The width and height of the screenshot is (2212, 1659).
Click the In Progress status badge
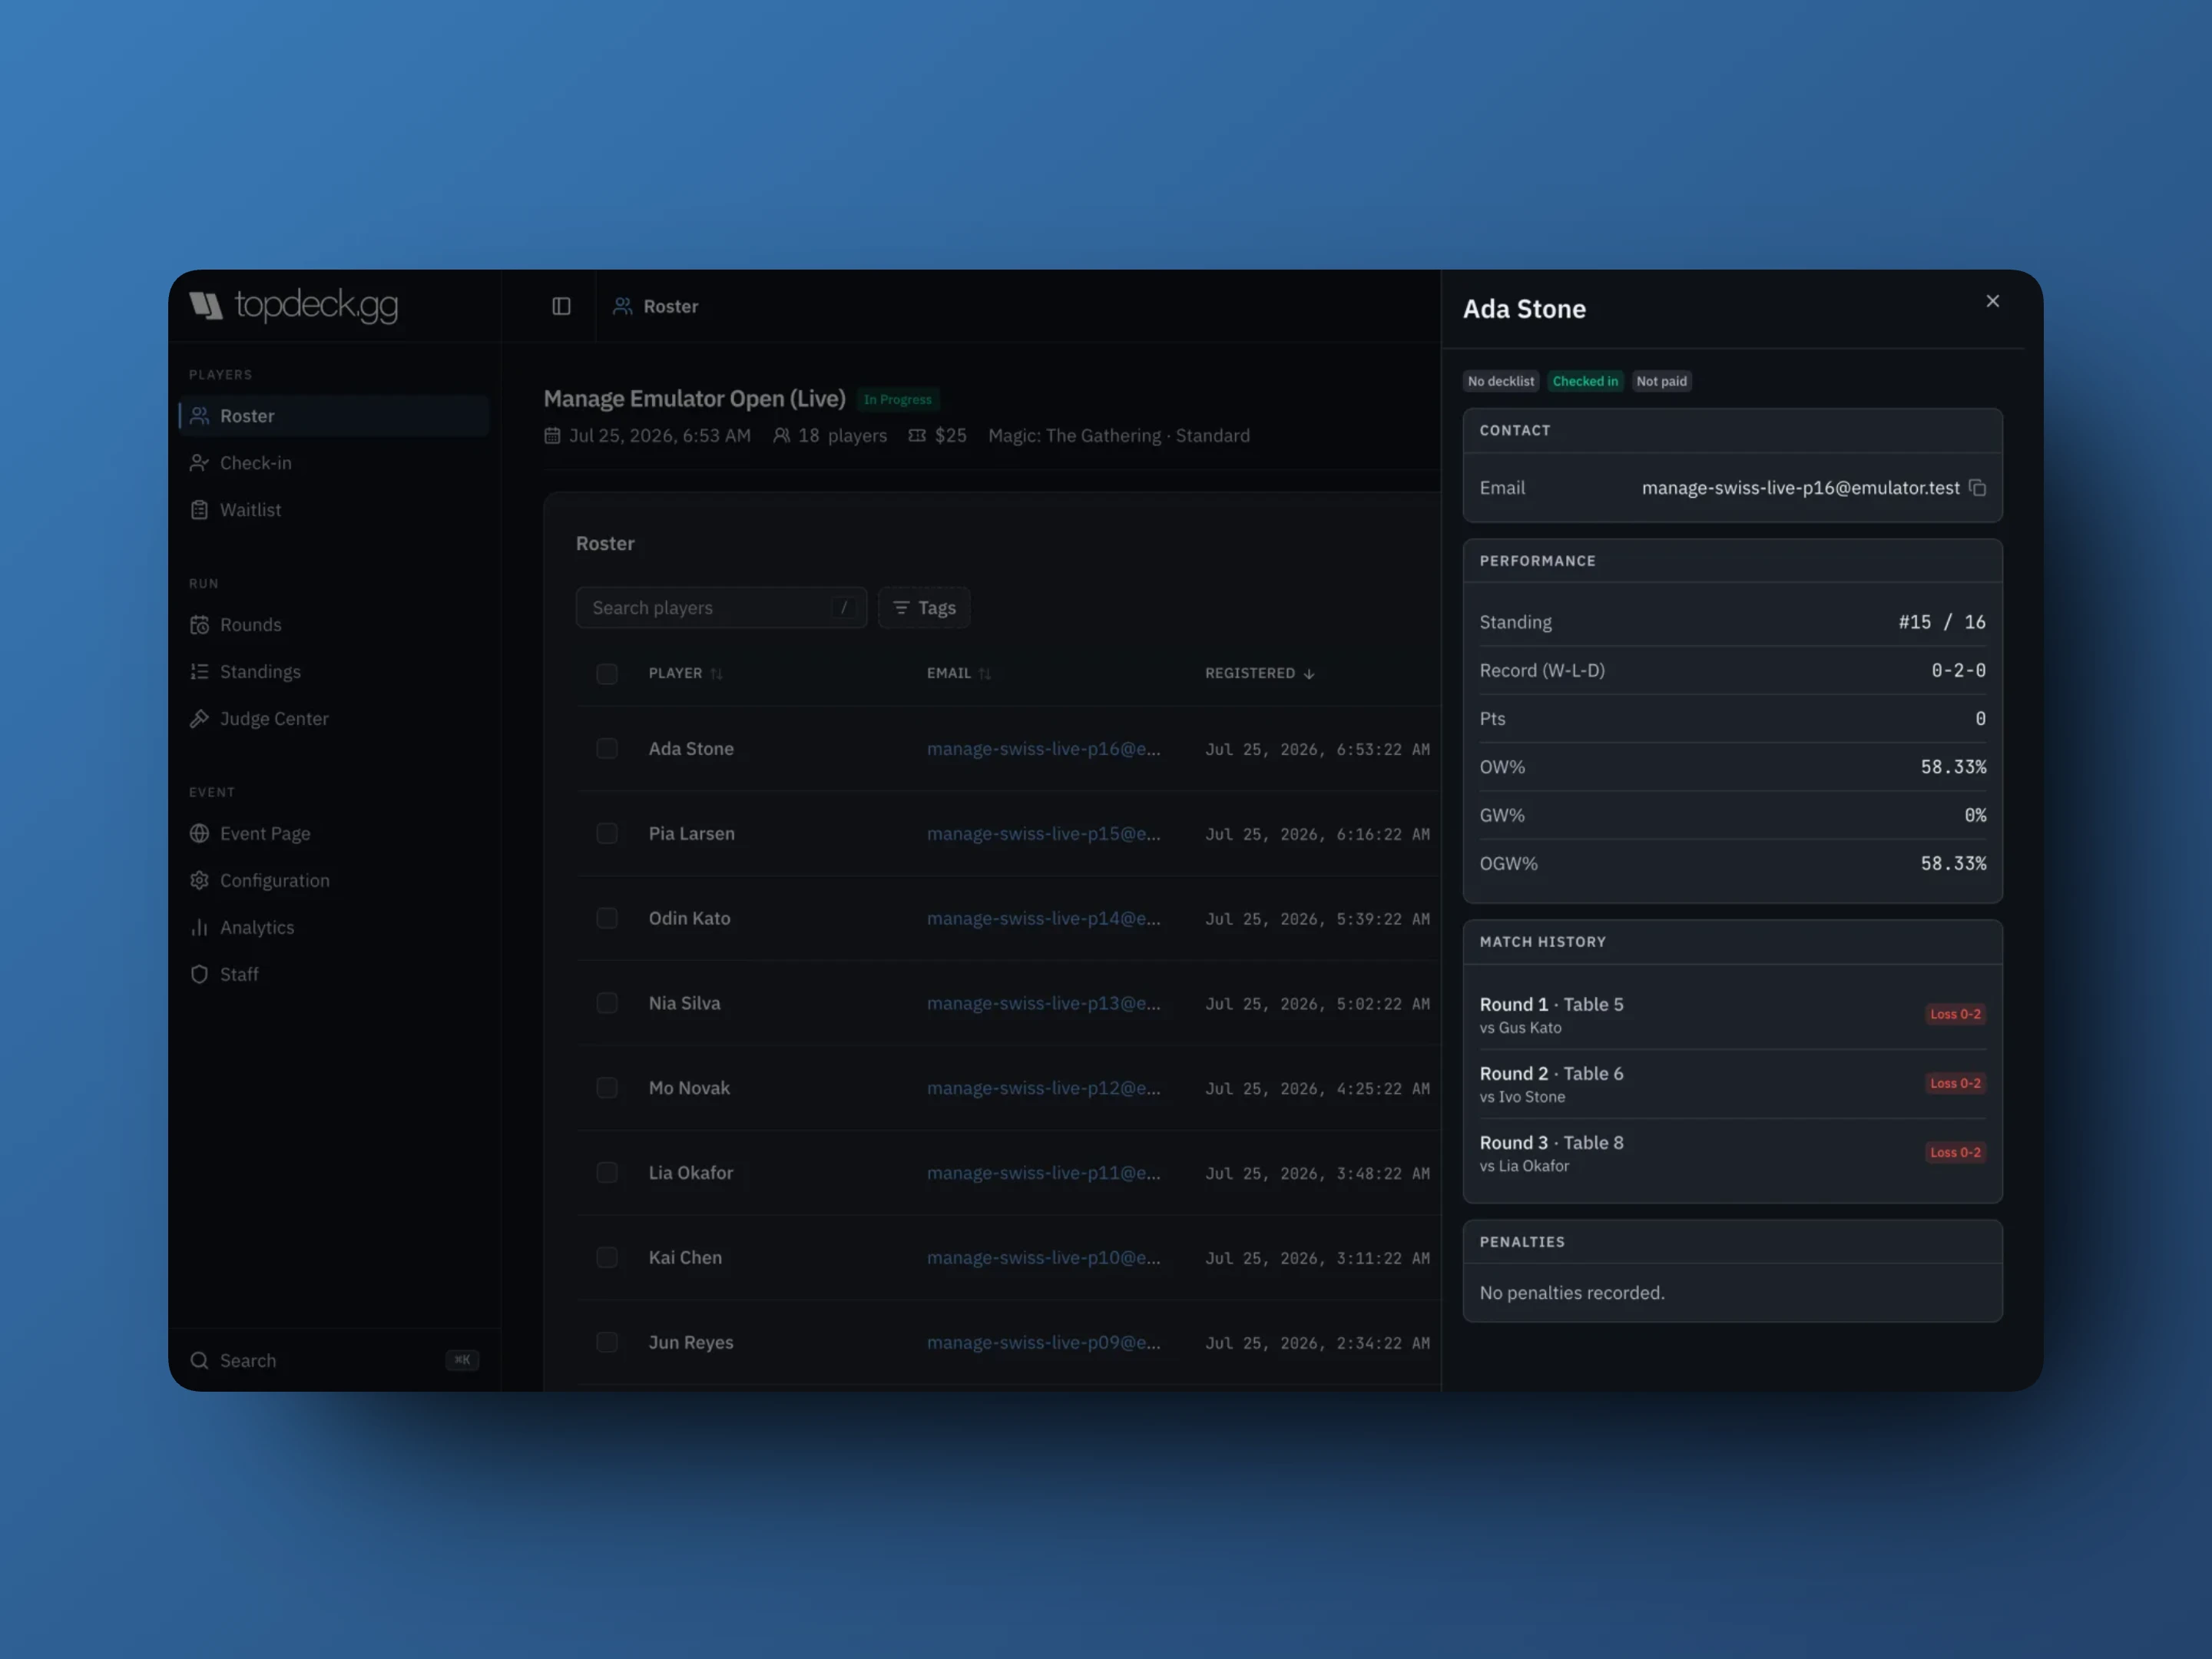[x=898, y=400]
